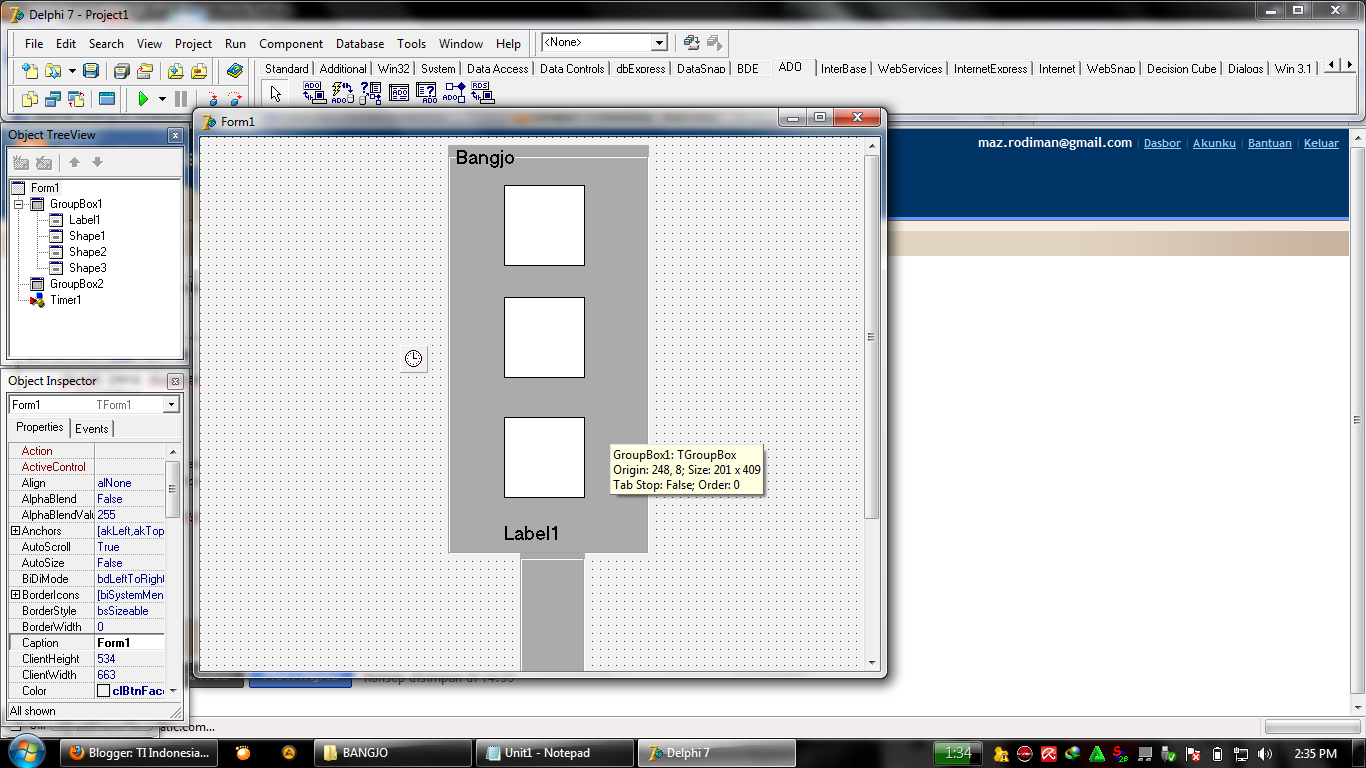Select the ADOTable component icon
This screenshot has height=768, width=1366.
[399, 93]
